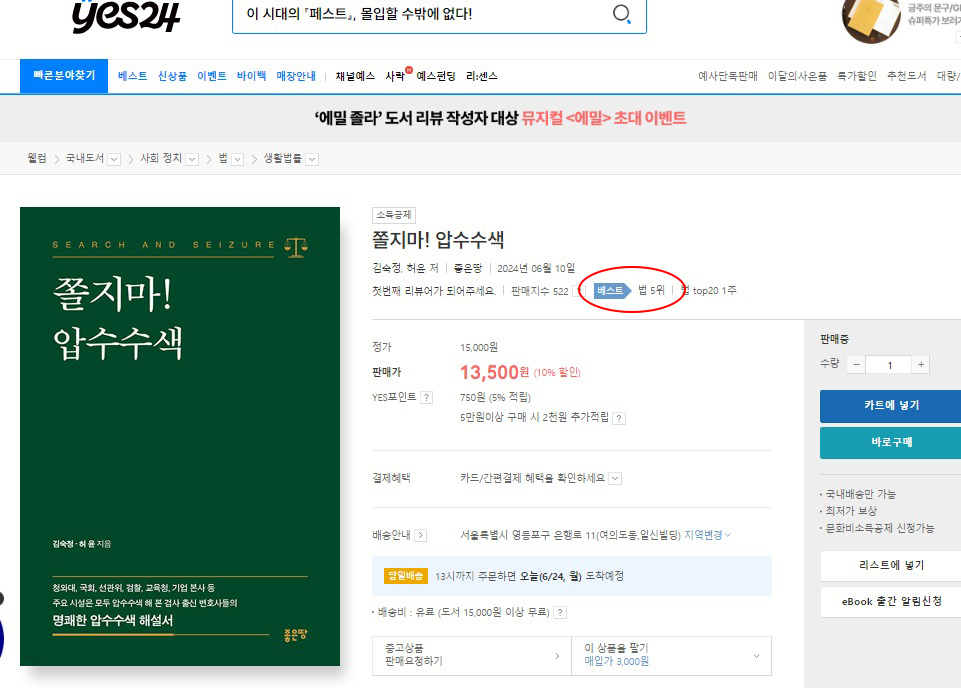Screen dimensions: 961x688
Task: Click author 김숙정 link
Action: point(386,268)
